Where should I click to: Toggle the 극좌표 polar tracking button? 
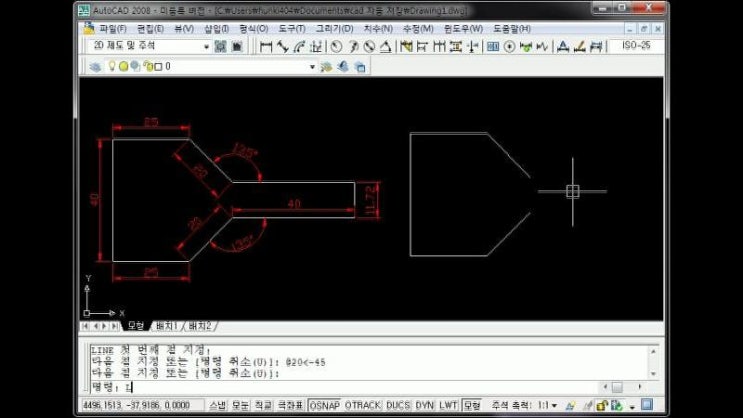point(290,405)
